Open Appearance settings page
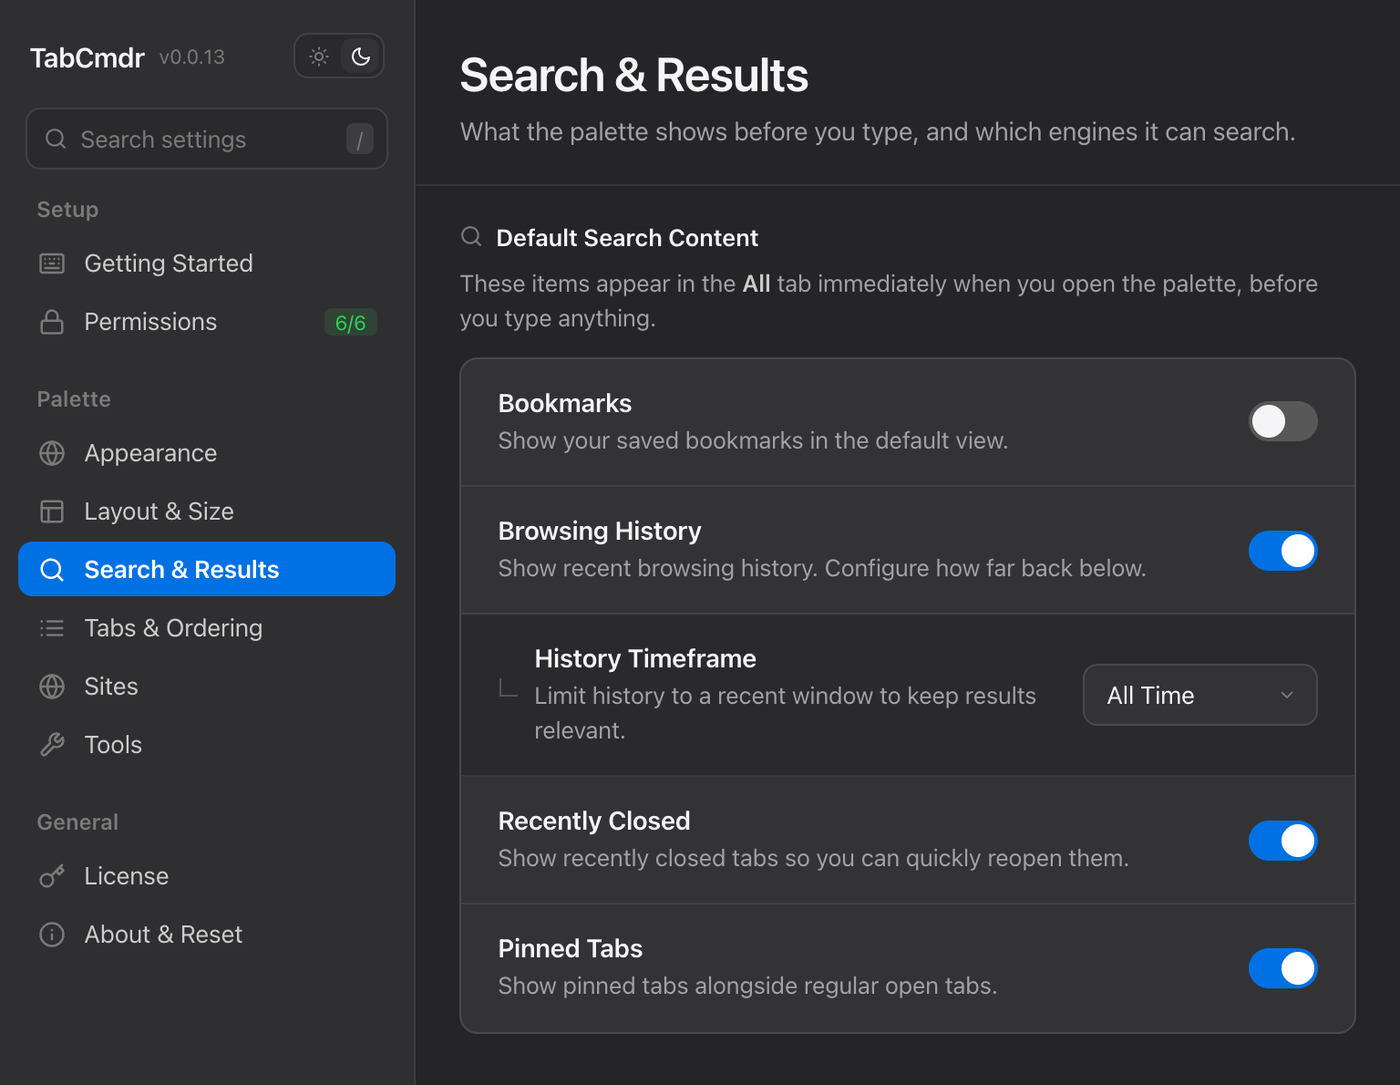 click(207, 453)
